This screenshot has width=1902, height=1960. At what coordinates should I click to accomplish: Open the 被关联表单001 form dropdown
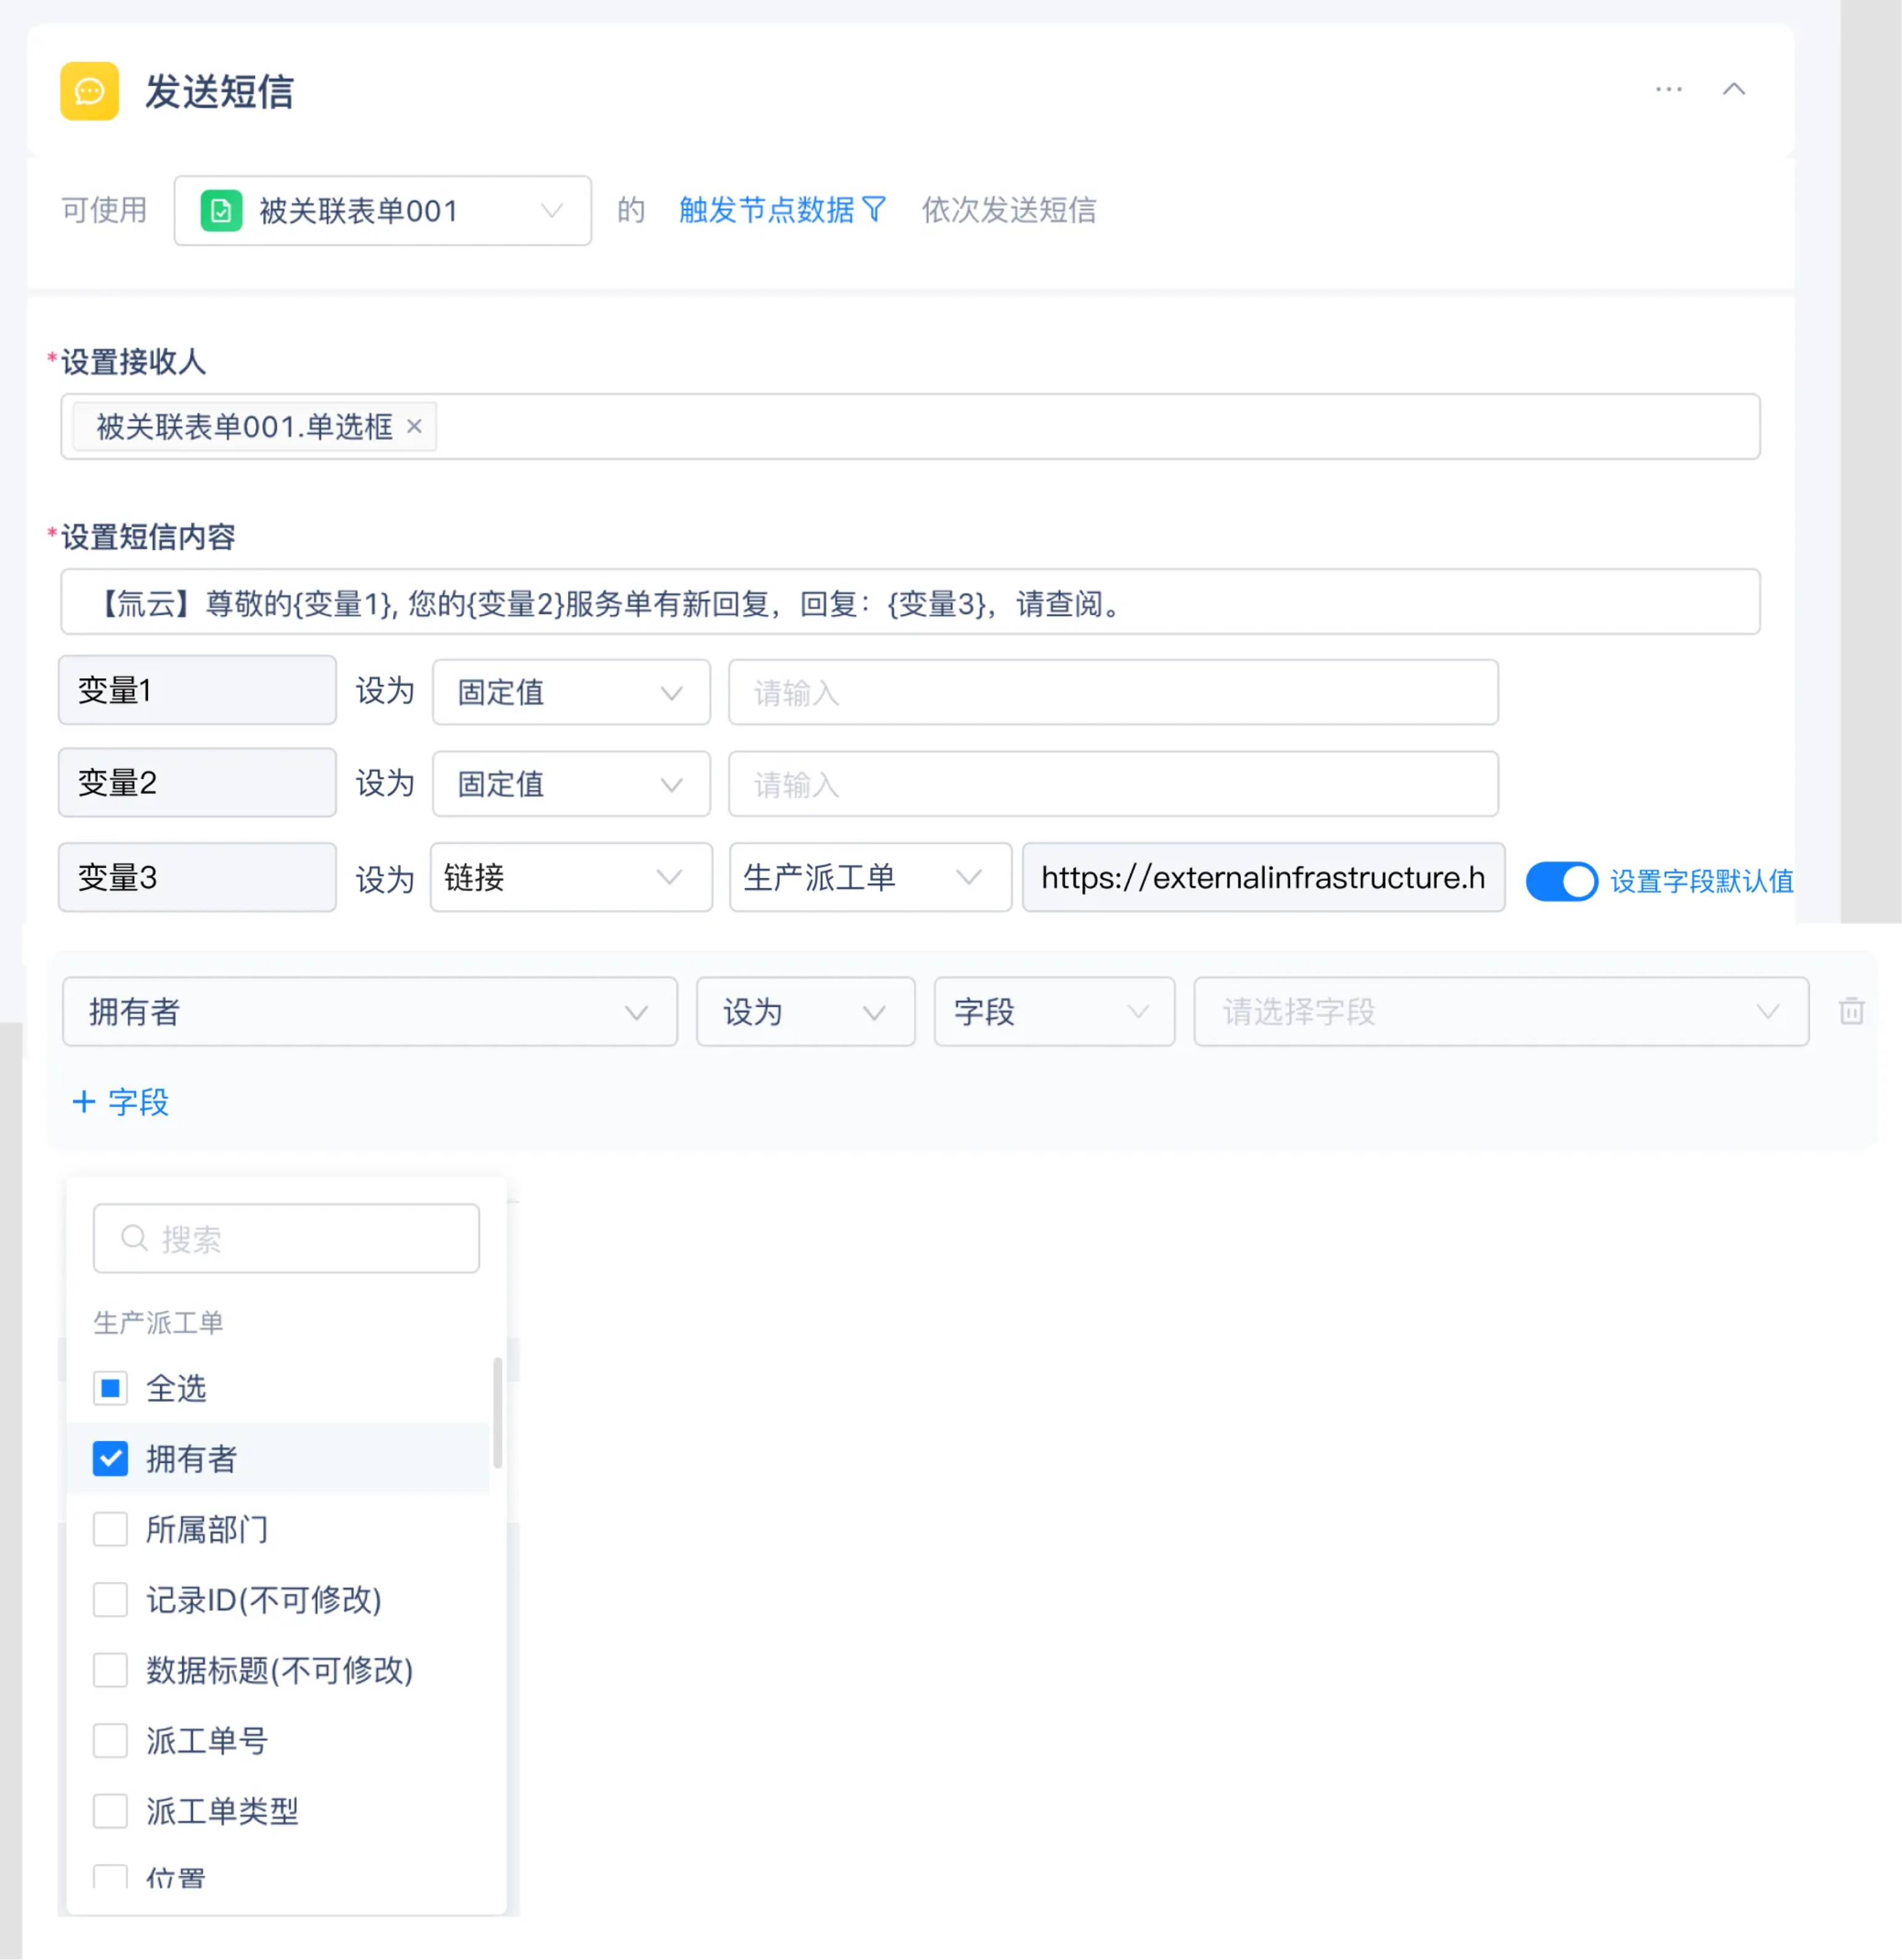tap(382, 211)
